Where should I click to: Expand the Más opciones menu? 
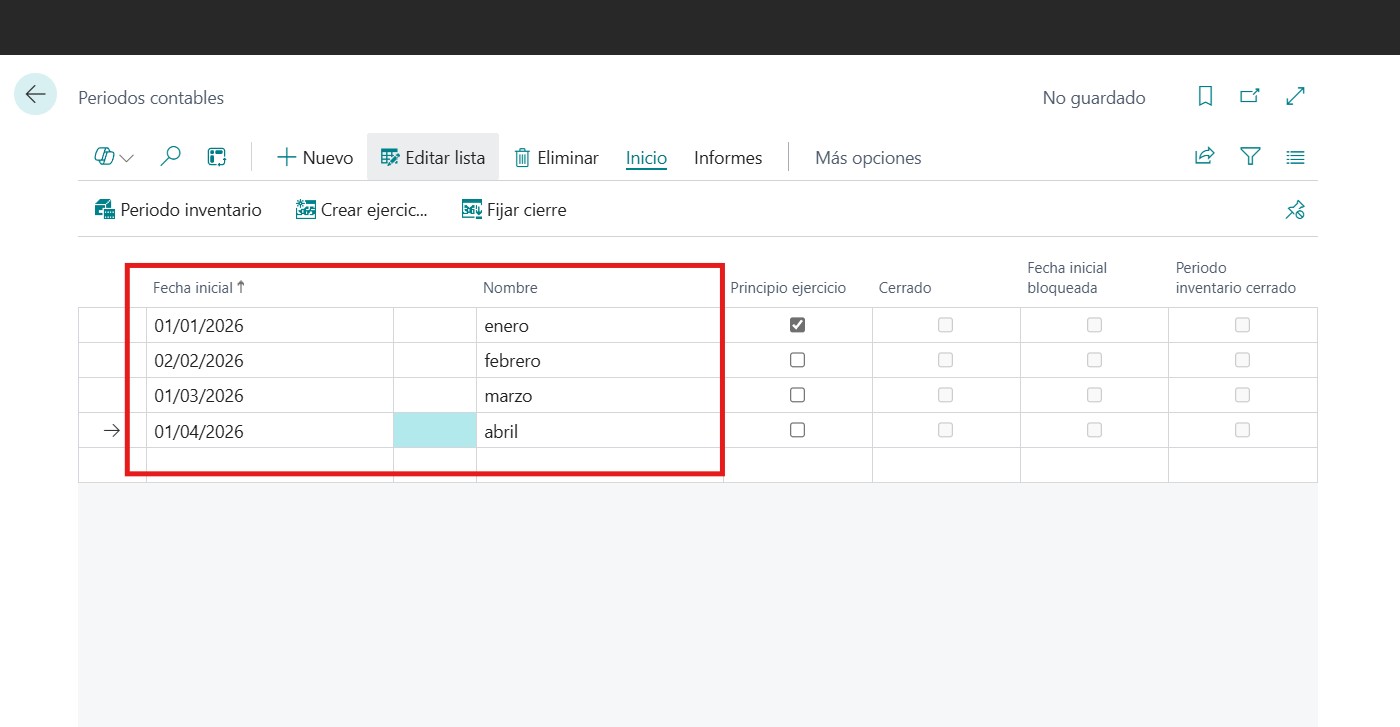coord(867,158)
